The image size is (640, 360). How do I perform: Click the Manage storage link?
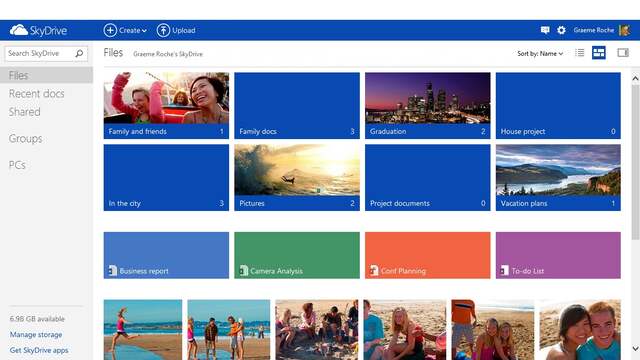tap(36, 334)
